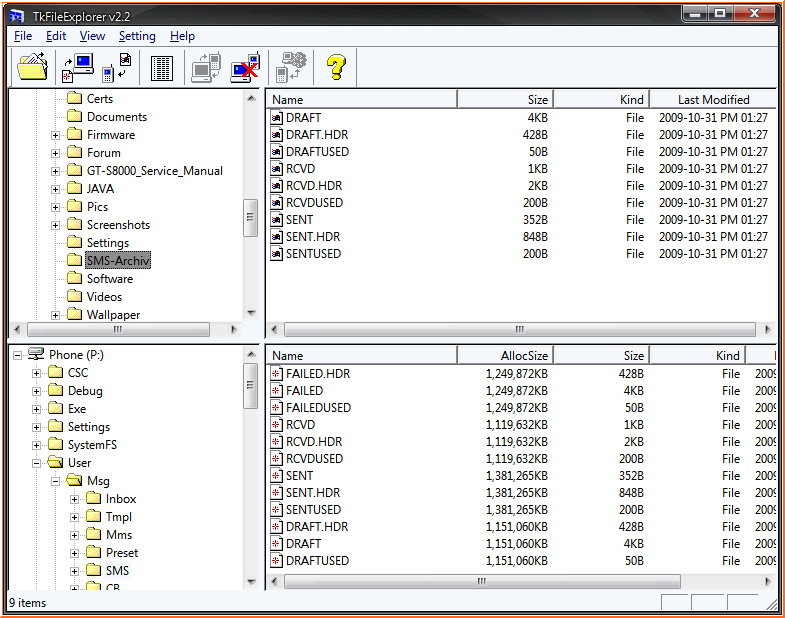The width and height of the screenshot is (785, 618).
Task: Open the Edit menu
Action: (56, 36)
